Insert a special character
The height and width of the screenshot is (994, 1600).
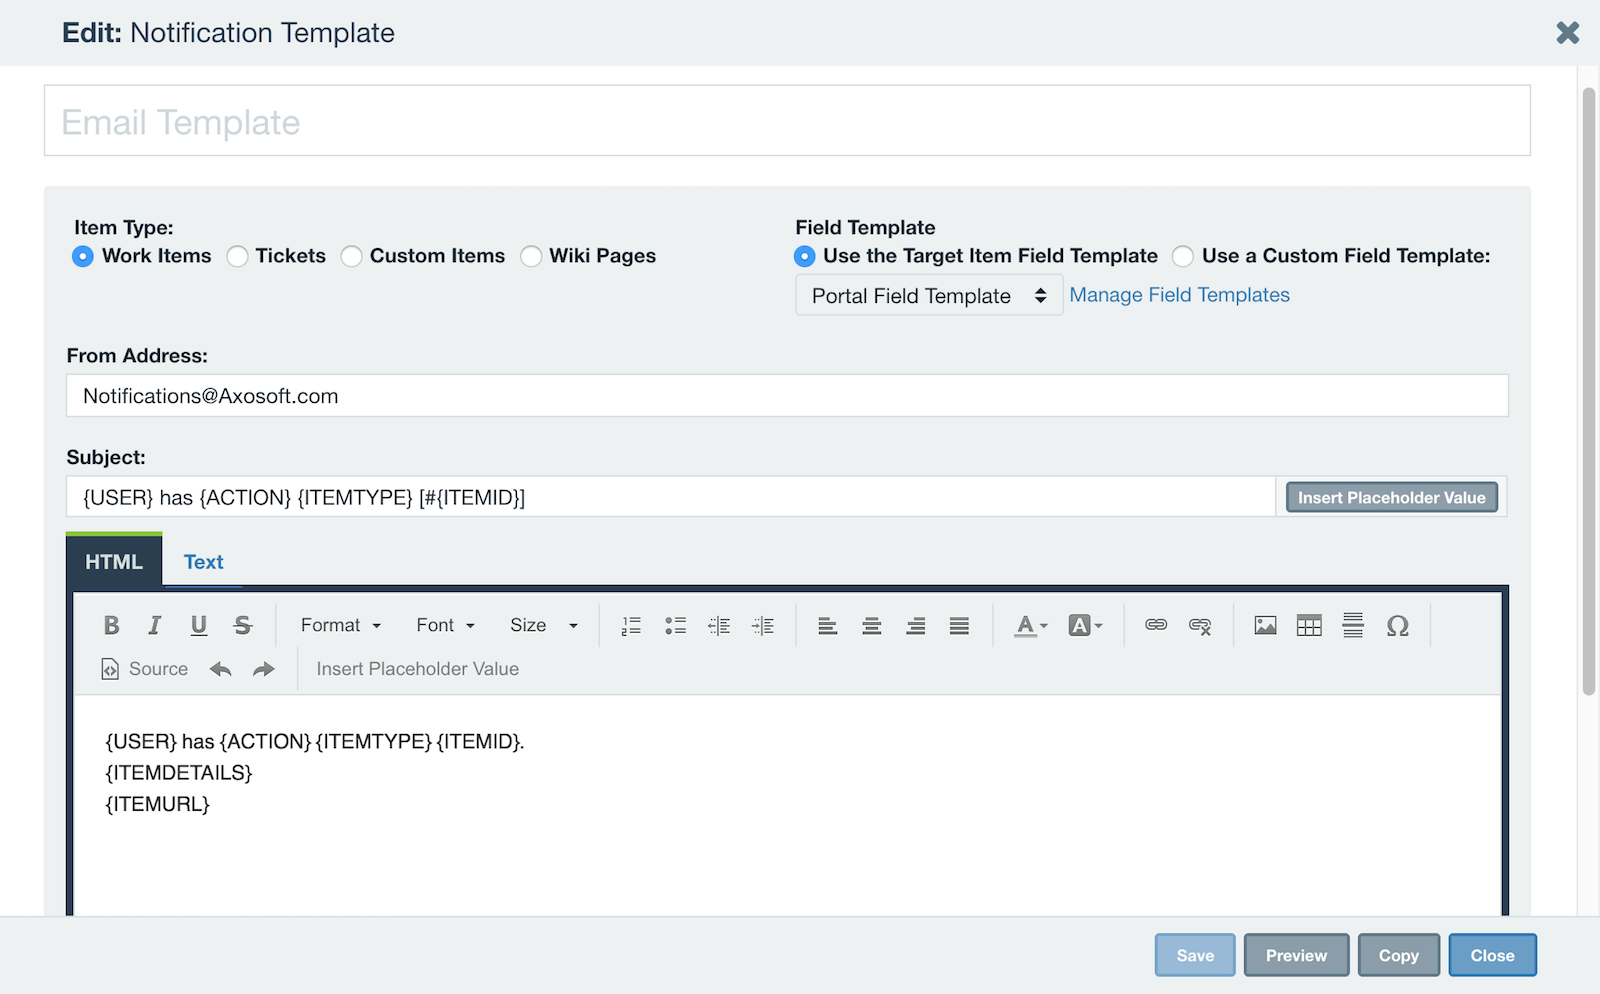1398,625
